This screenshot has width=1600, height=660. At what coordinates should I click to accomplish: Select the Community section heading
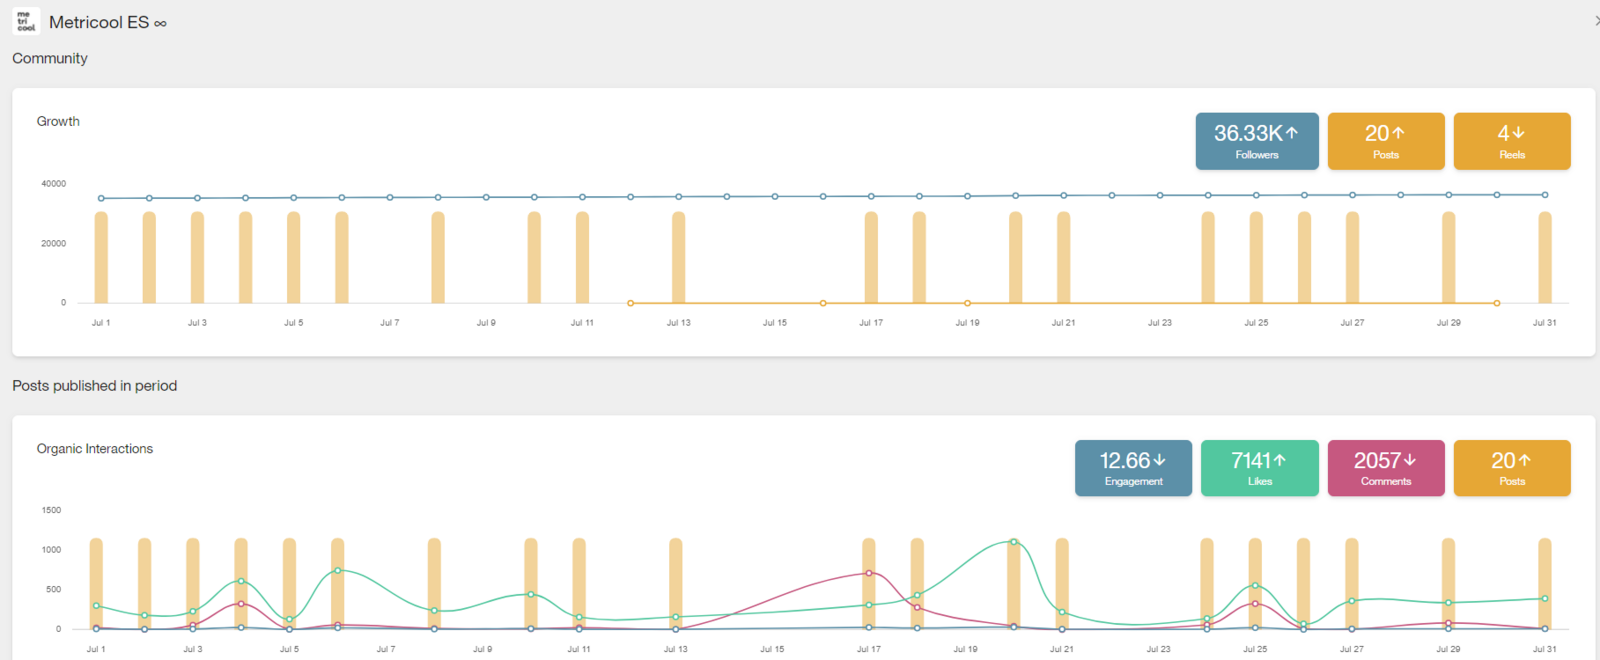click(50, 58)
